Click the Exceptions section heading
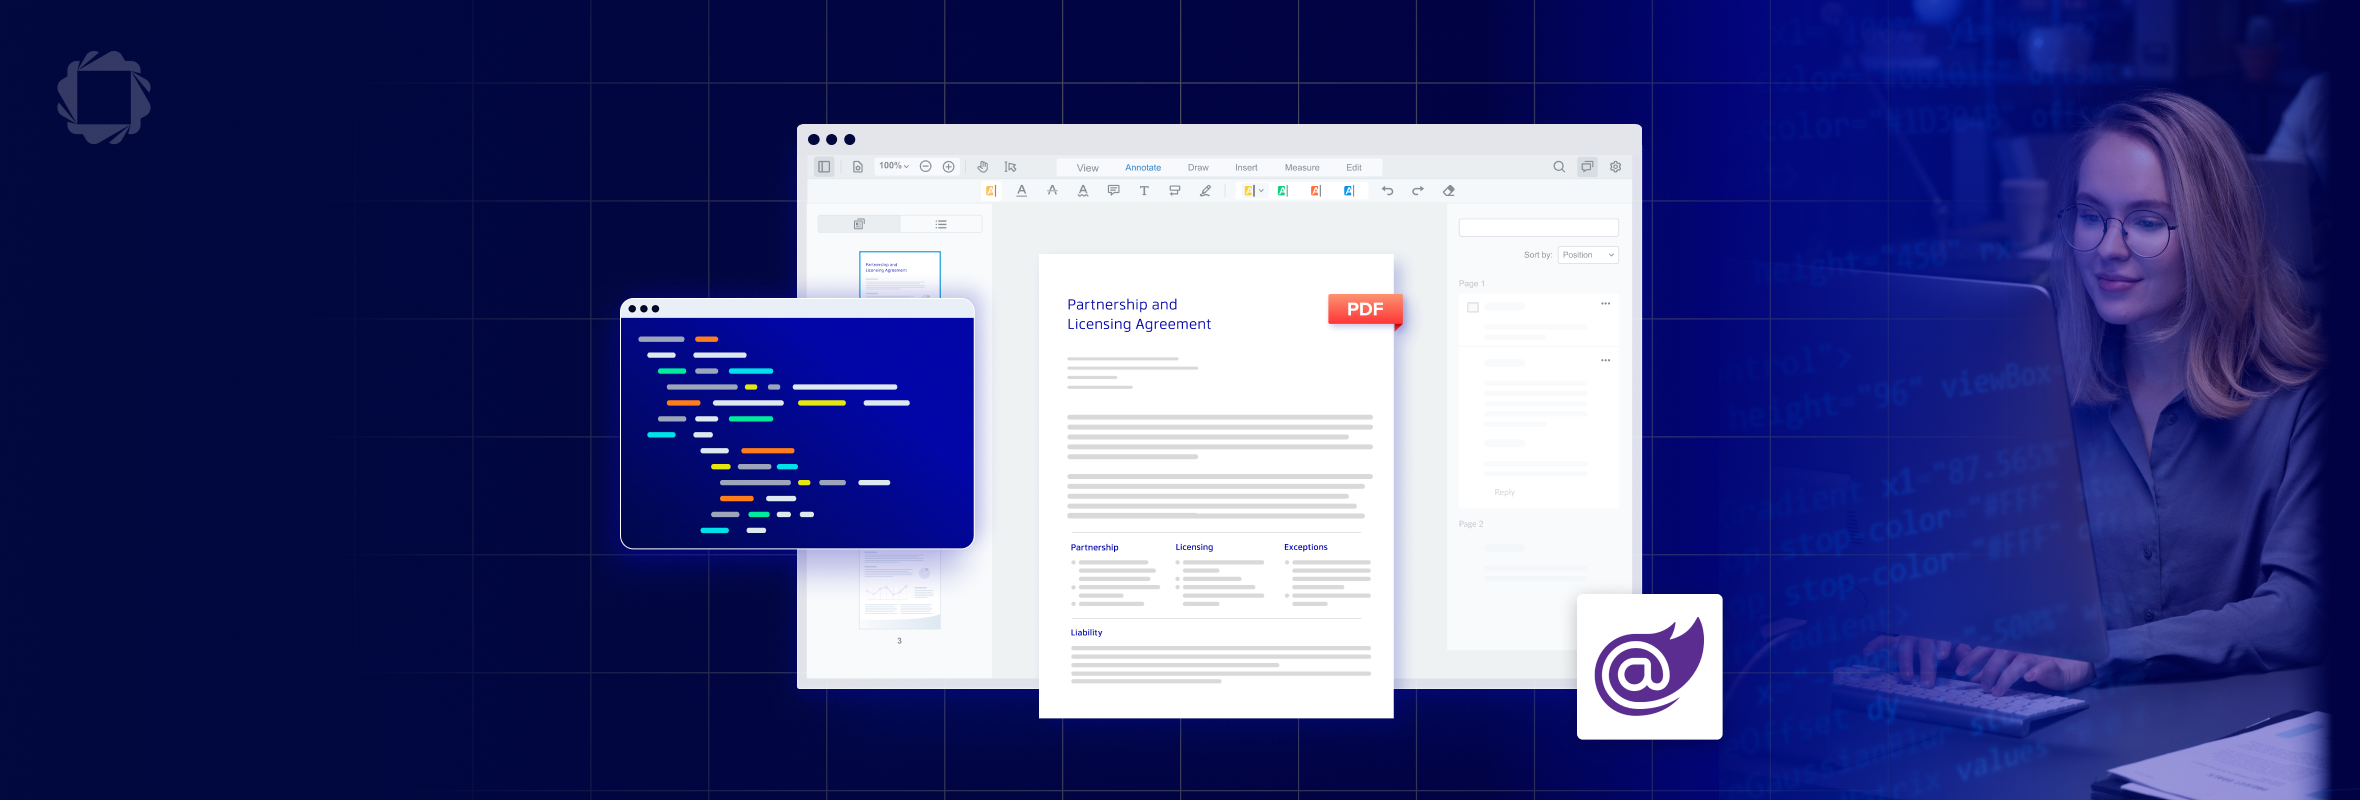This screenshot has width=2360, height=800. tap(1306, 548)
